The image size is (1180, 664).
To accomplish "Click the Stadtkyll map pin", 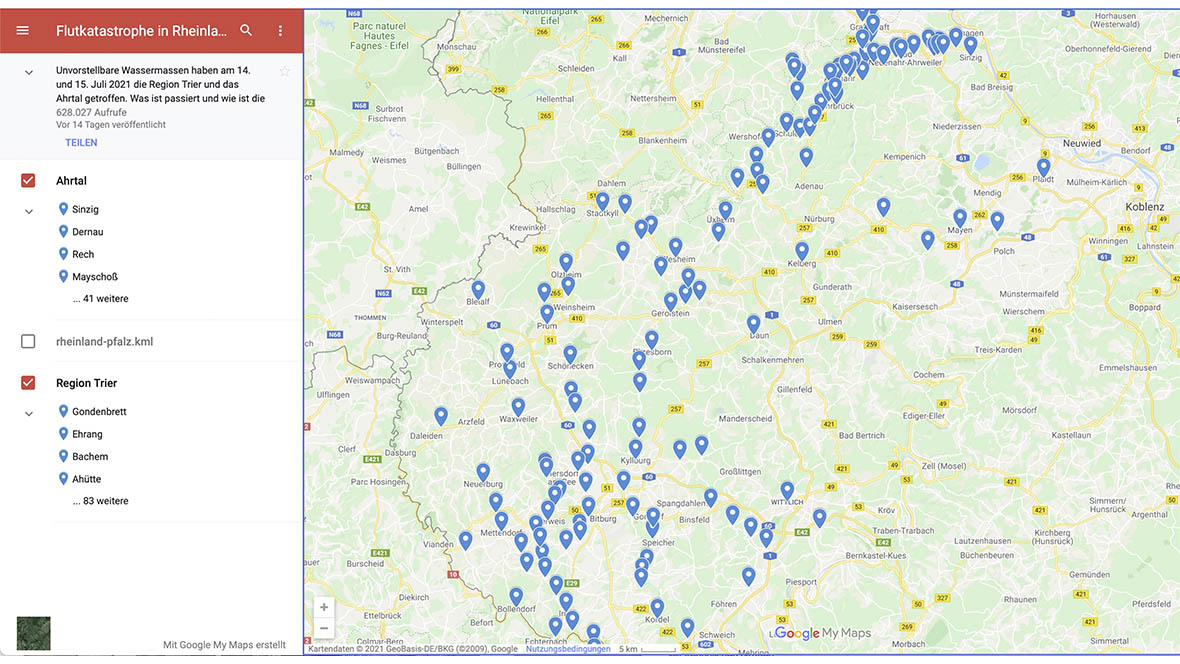I will tap(602, 201).
